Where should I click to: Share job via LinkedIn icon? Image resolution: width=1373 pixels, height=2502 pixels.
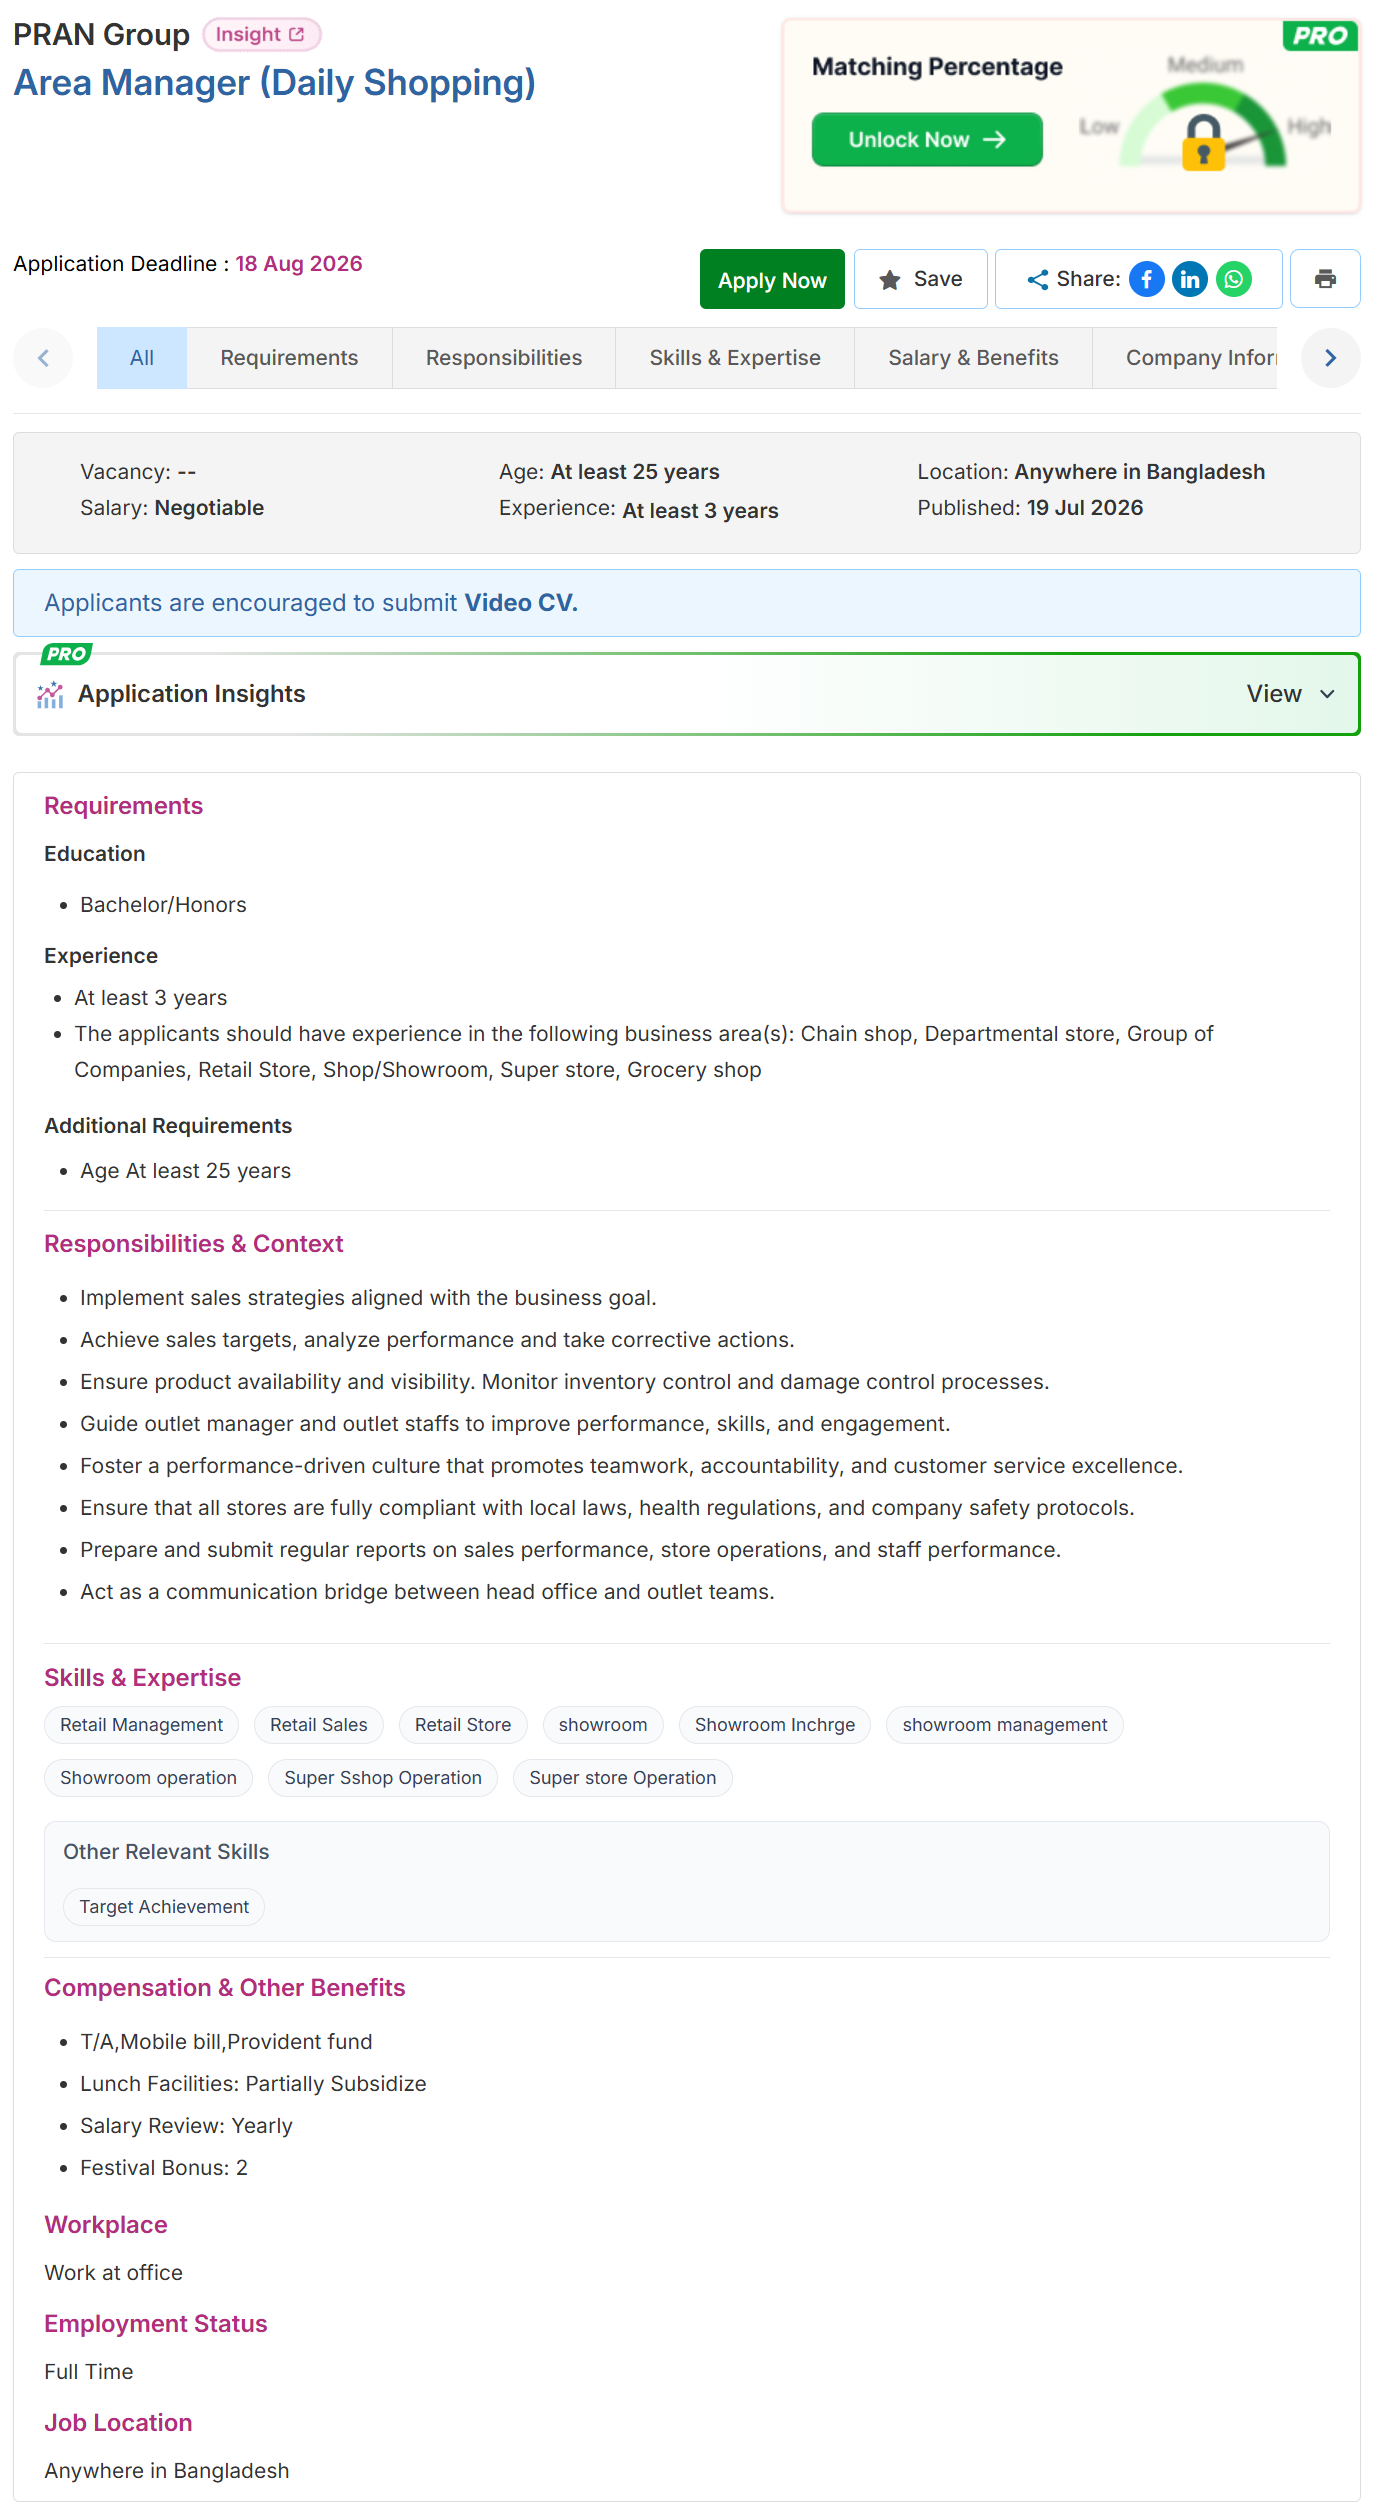pyautogui.click(x=1190, y=279)
